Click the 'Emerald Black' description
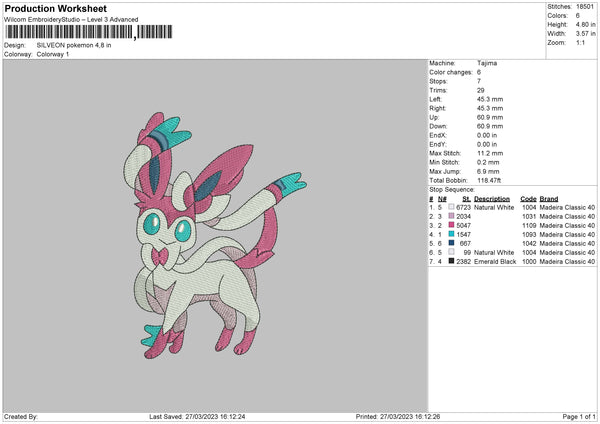This screenshot has width=600, height=424. (495, 261)
